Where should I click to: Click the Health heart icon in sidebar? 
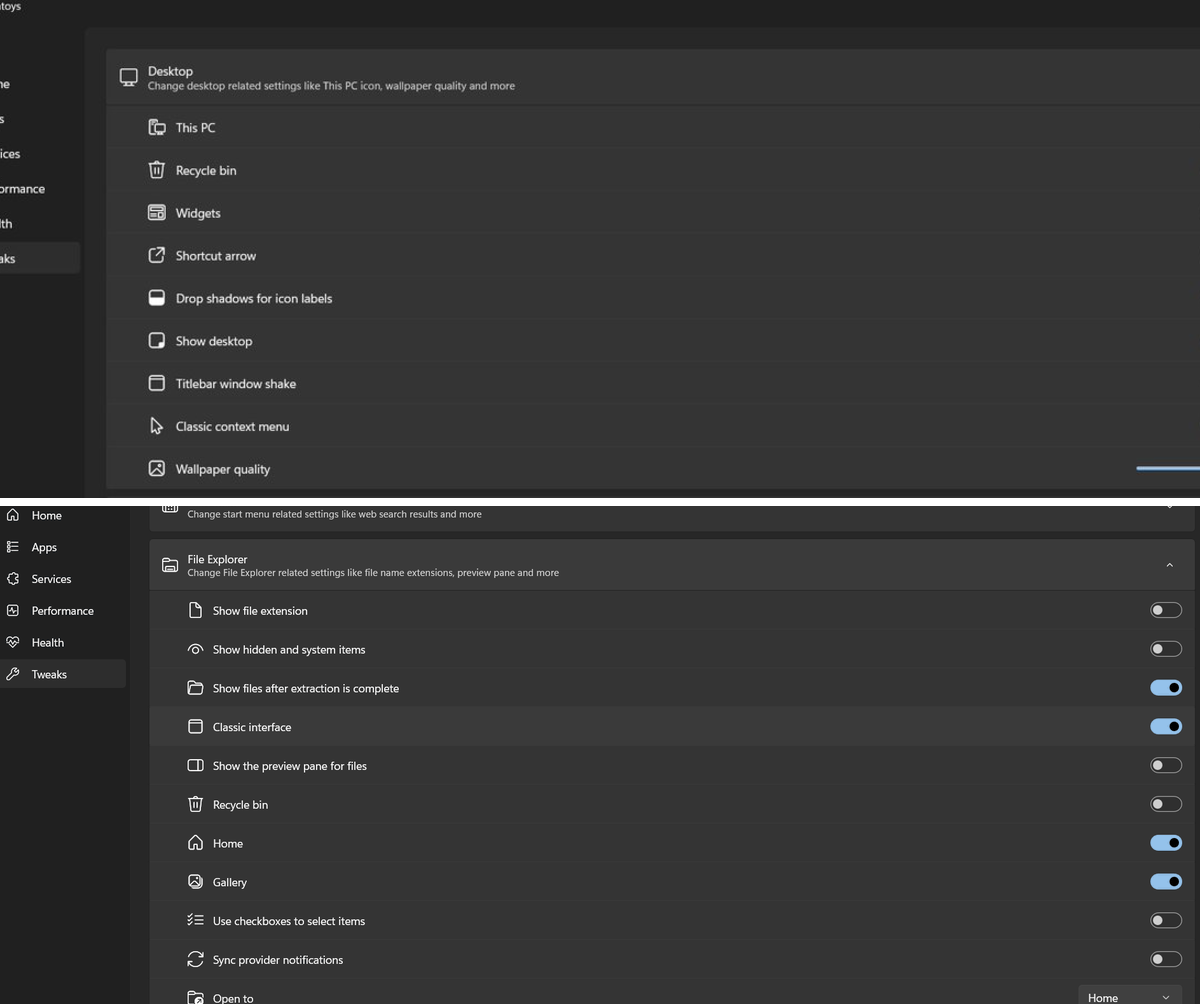(x=13, y=643)
